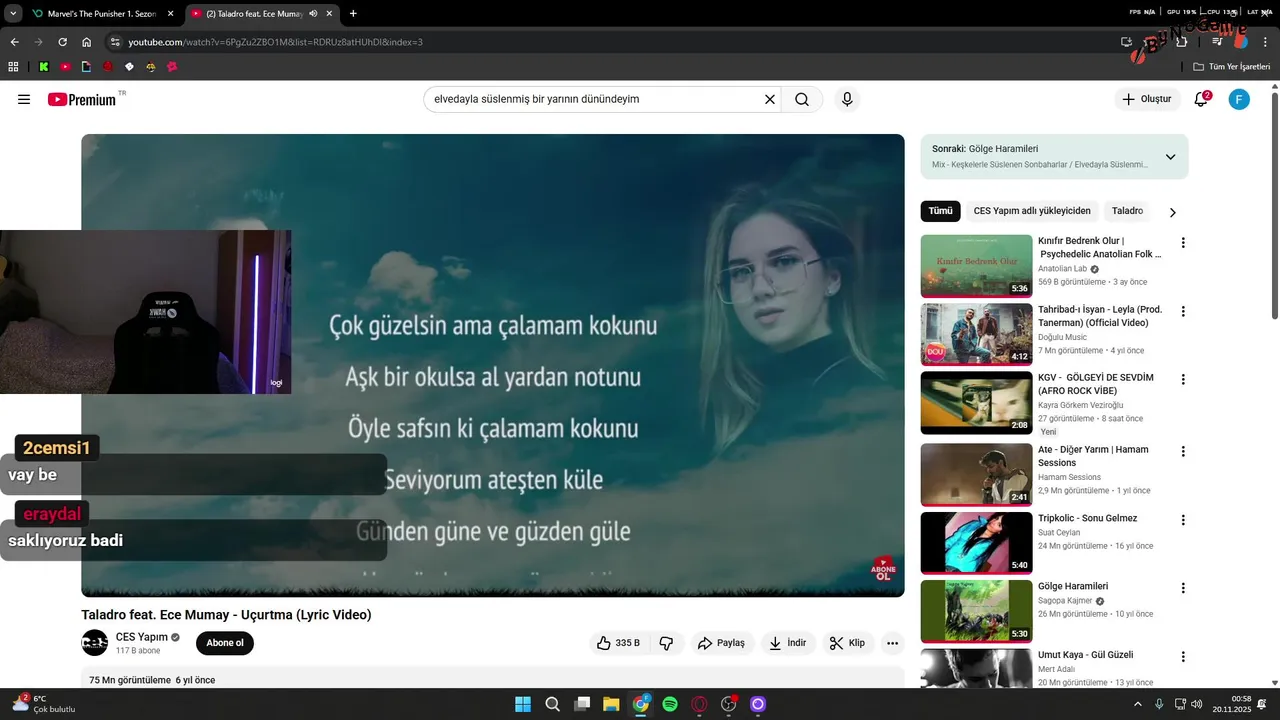Open Chrome three-dot menu
Viewport: 1280px width, 720px height.
click(x=1266, y=42)
